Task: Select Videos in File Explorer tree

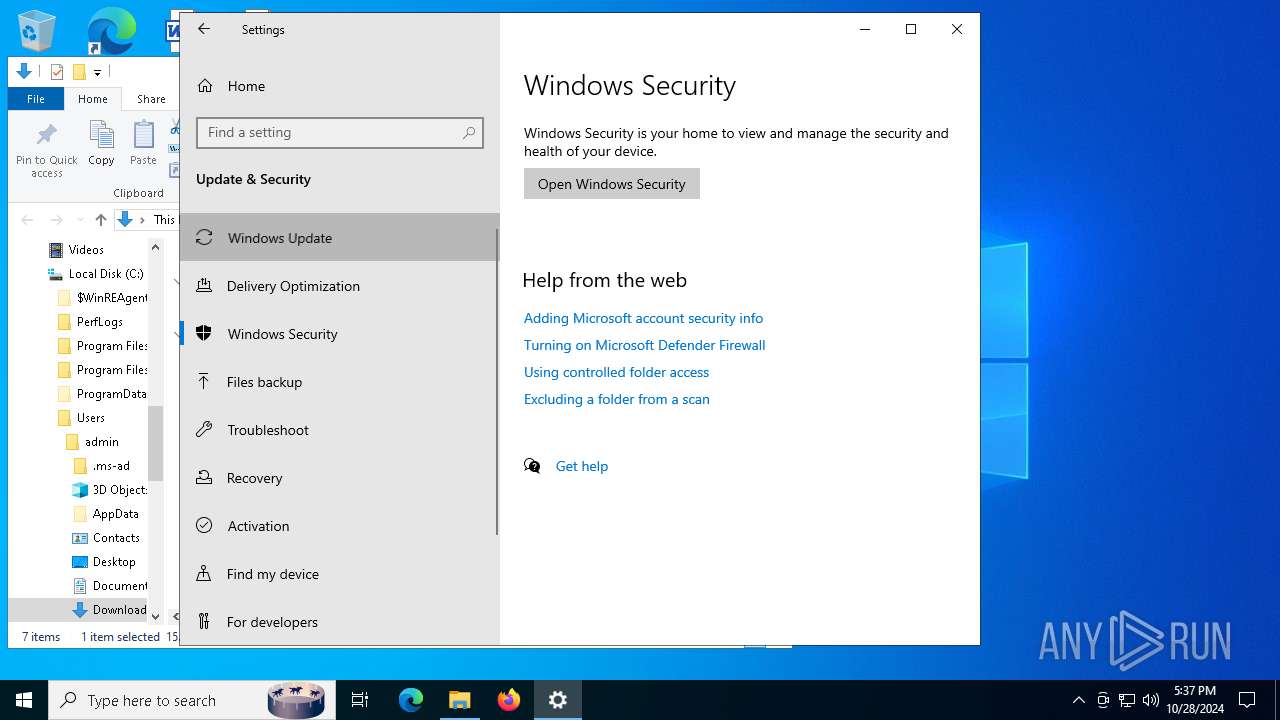Action: coord(86,249)
